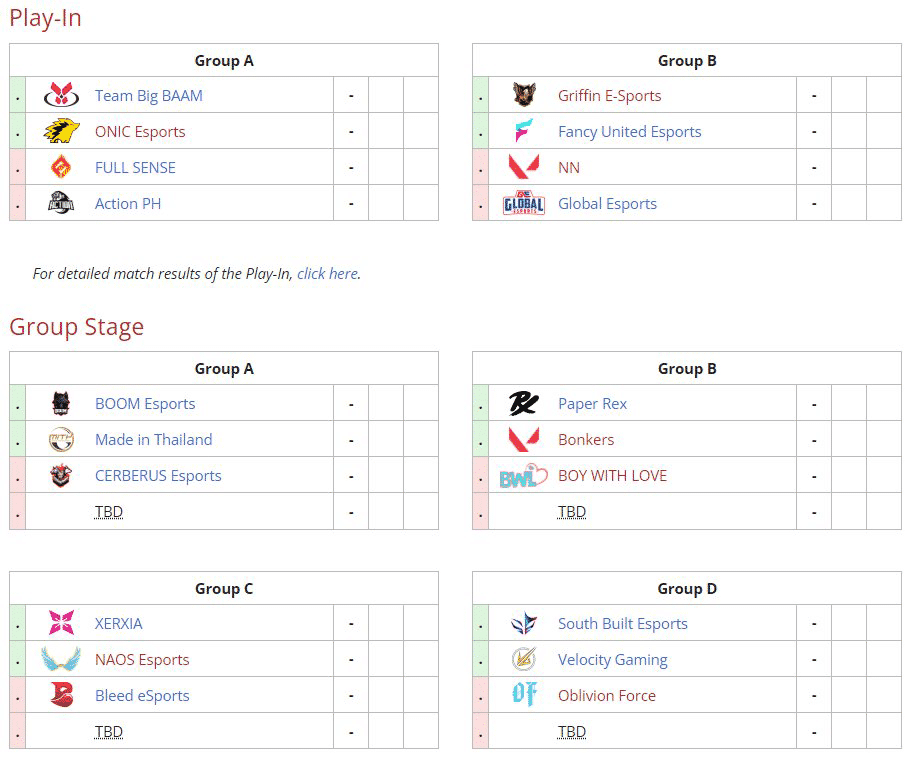916x771 pixels.
Task: Open the 'click here' Play-In results link
Action: tap(327, 273)
